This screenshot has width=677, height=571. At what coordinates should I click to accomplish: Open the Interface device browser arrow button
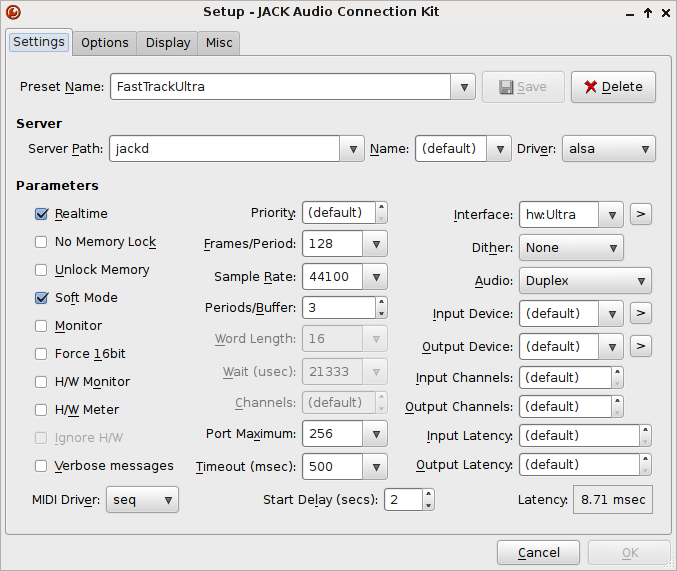coord(641,214)
